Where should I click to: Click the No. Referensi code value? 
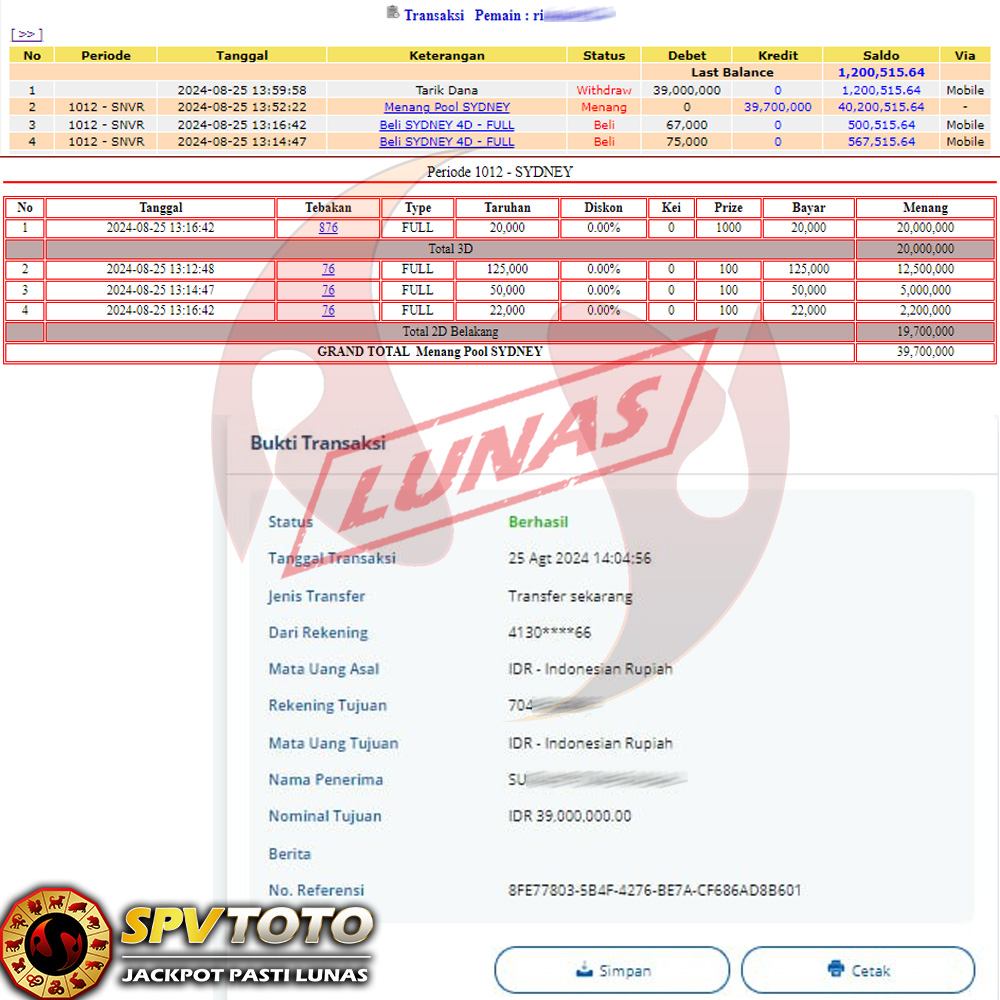654,890
